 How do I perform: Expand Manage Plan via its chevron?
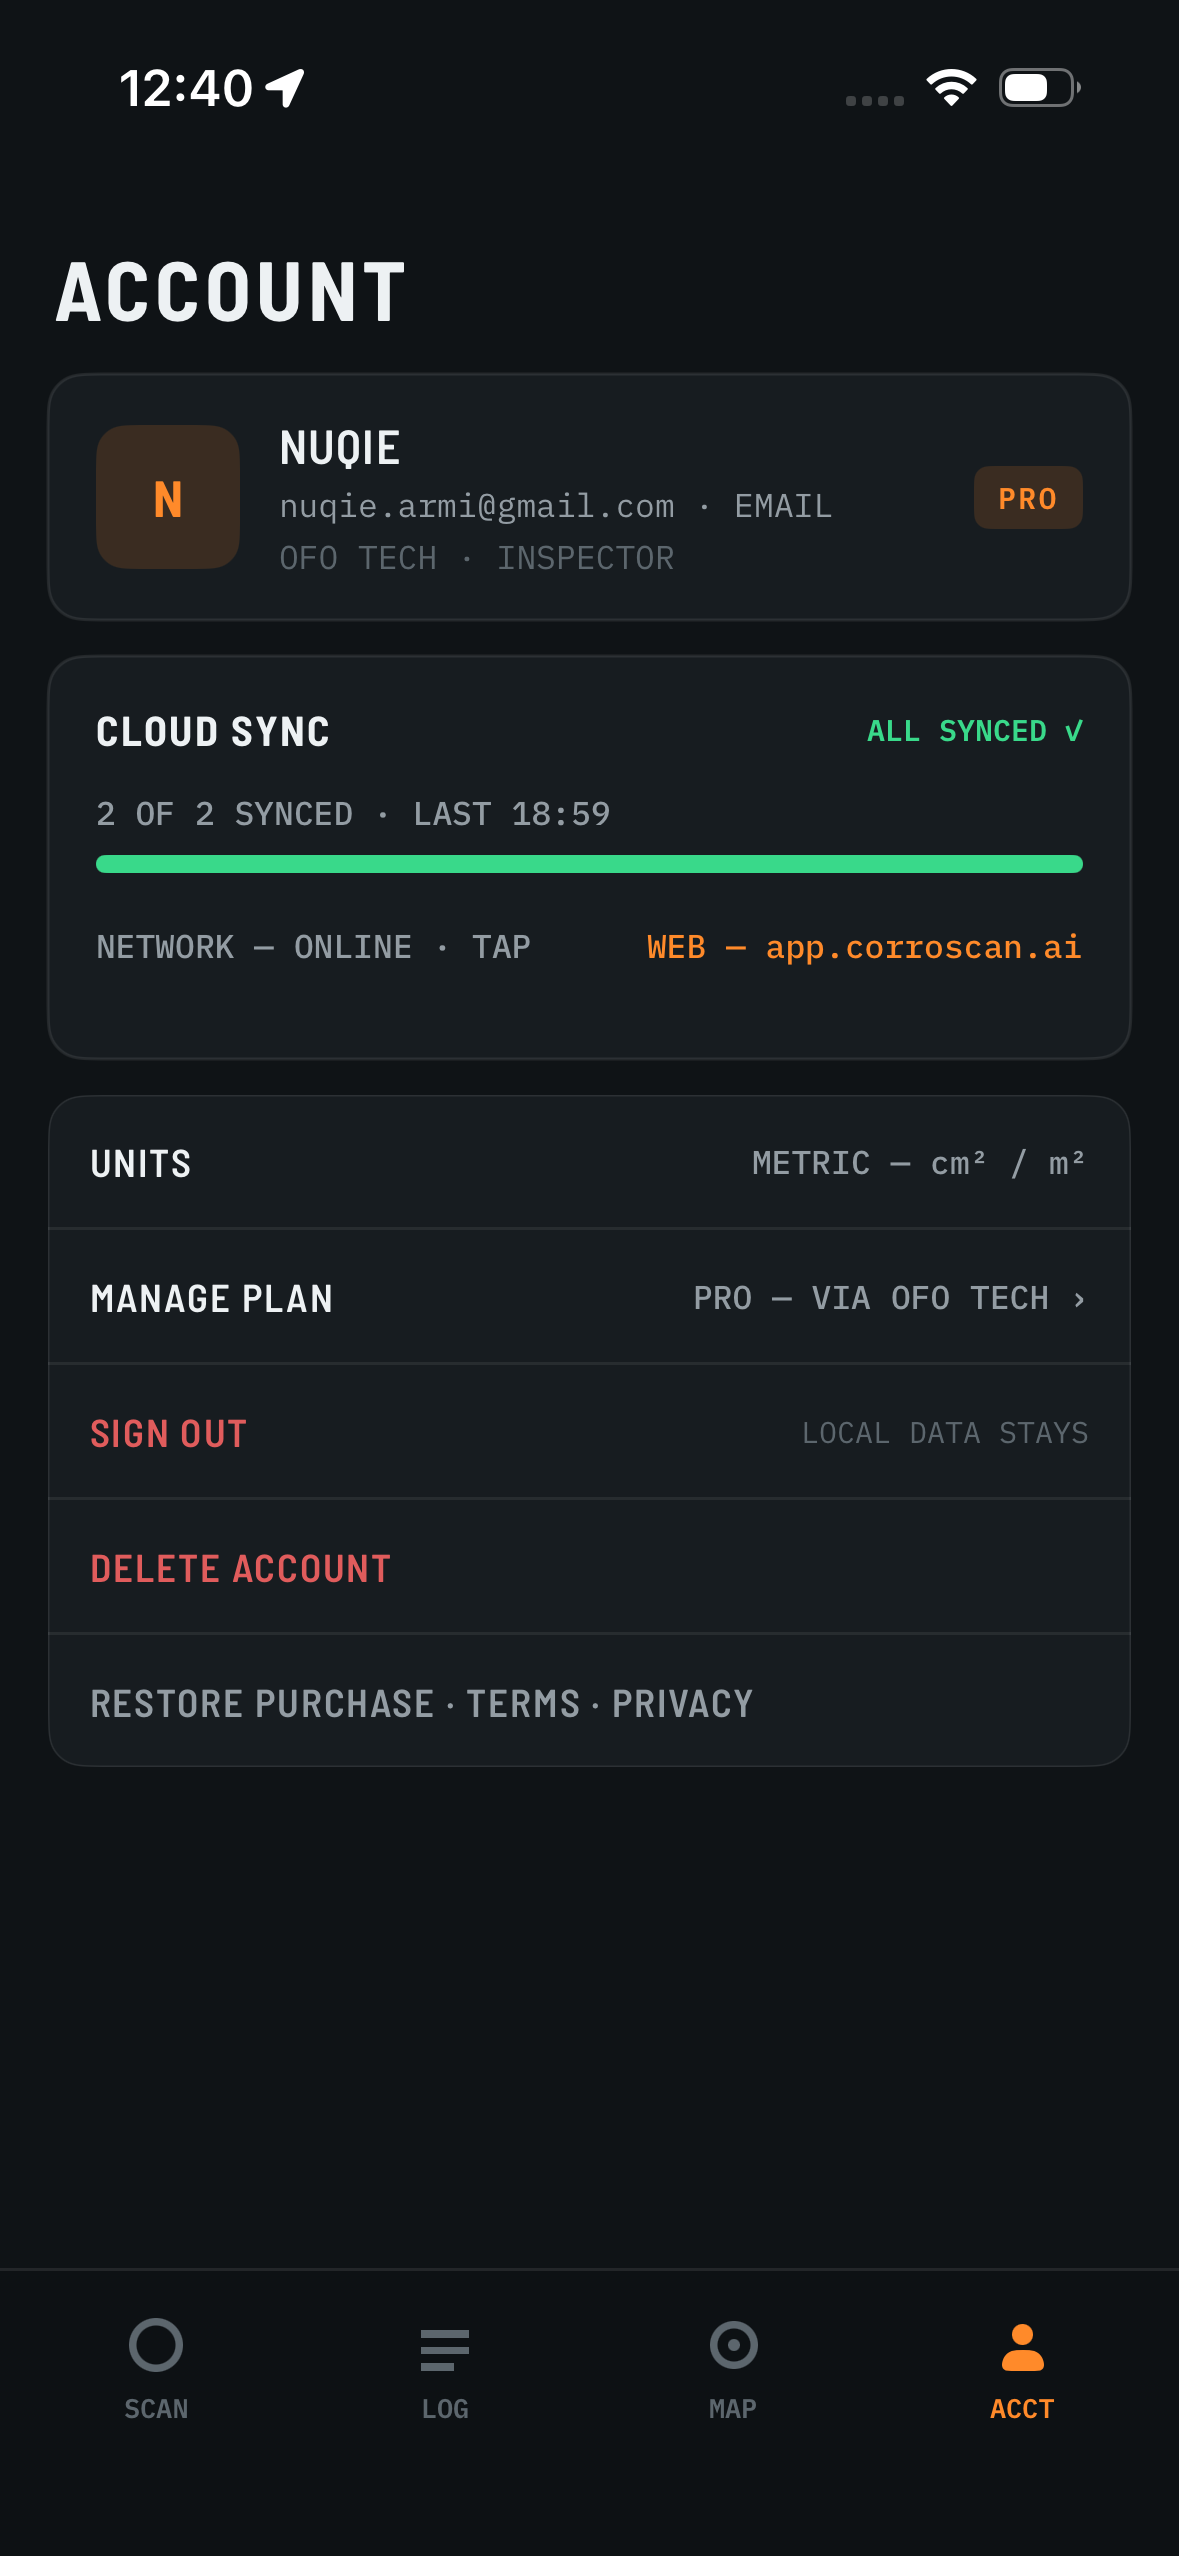point(1079,1299)
